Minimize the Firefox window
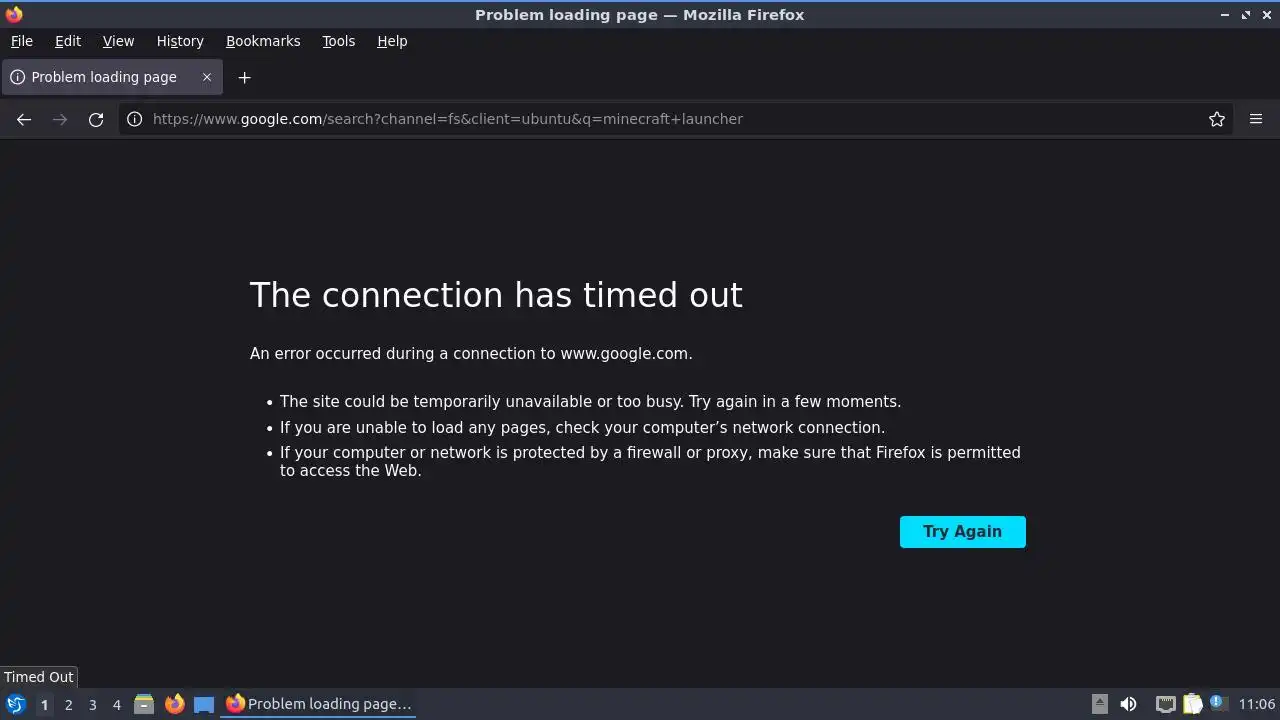This screenshot has height=720, width=1280. [x=1225, y=14]
